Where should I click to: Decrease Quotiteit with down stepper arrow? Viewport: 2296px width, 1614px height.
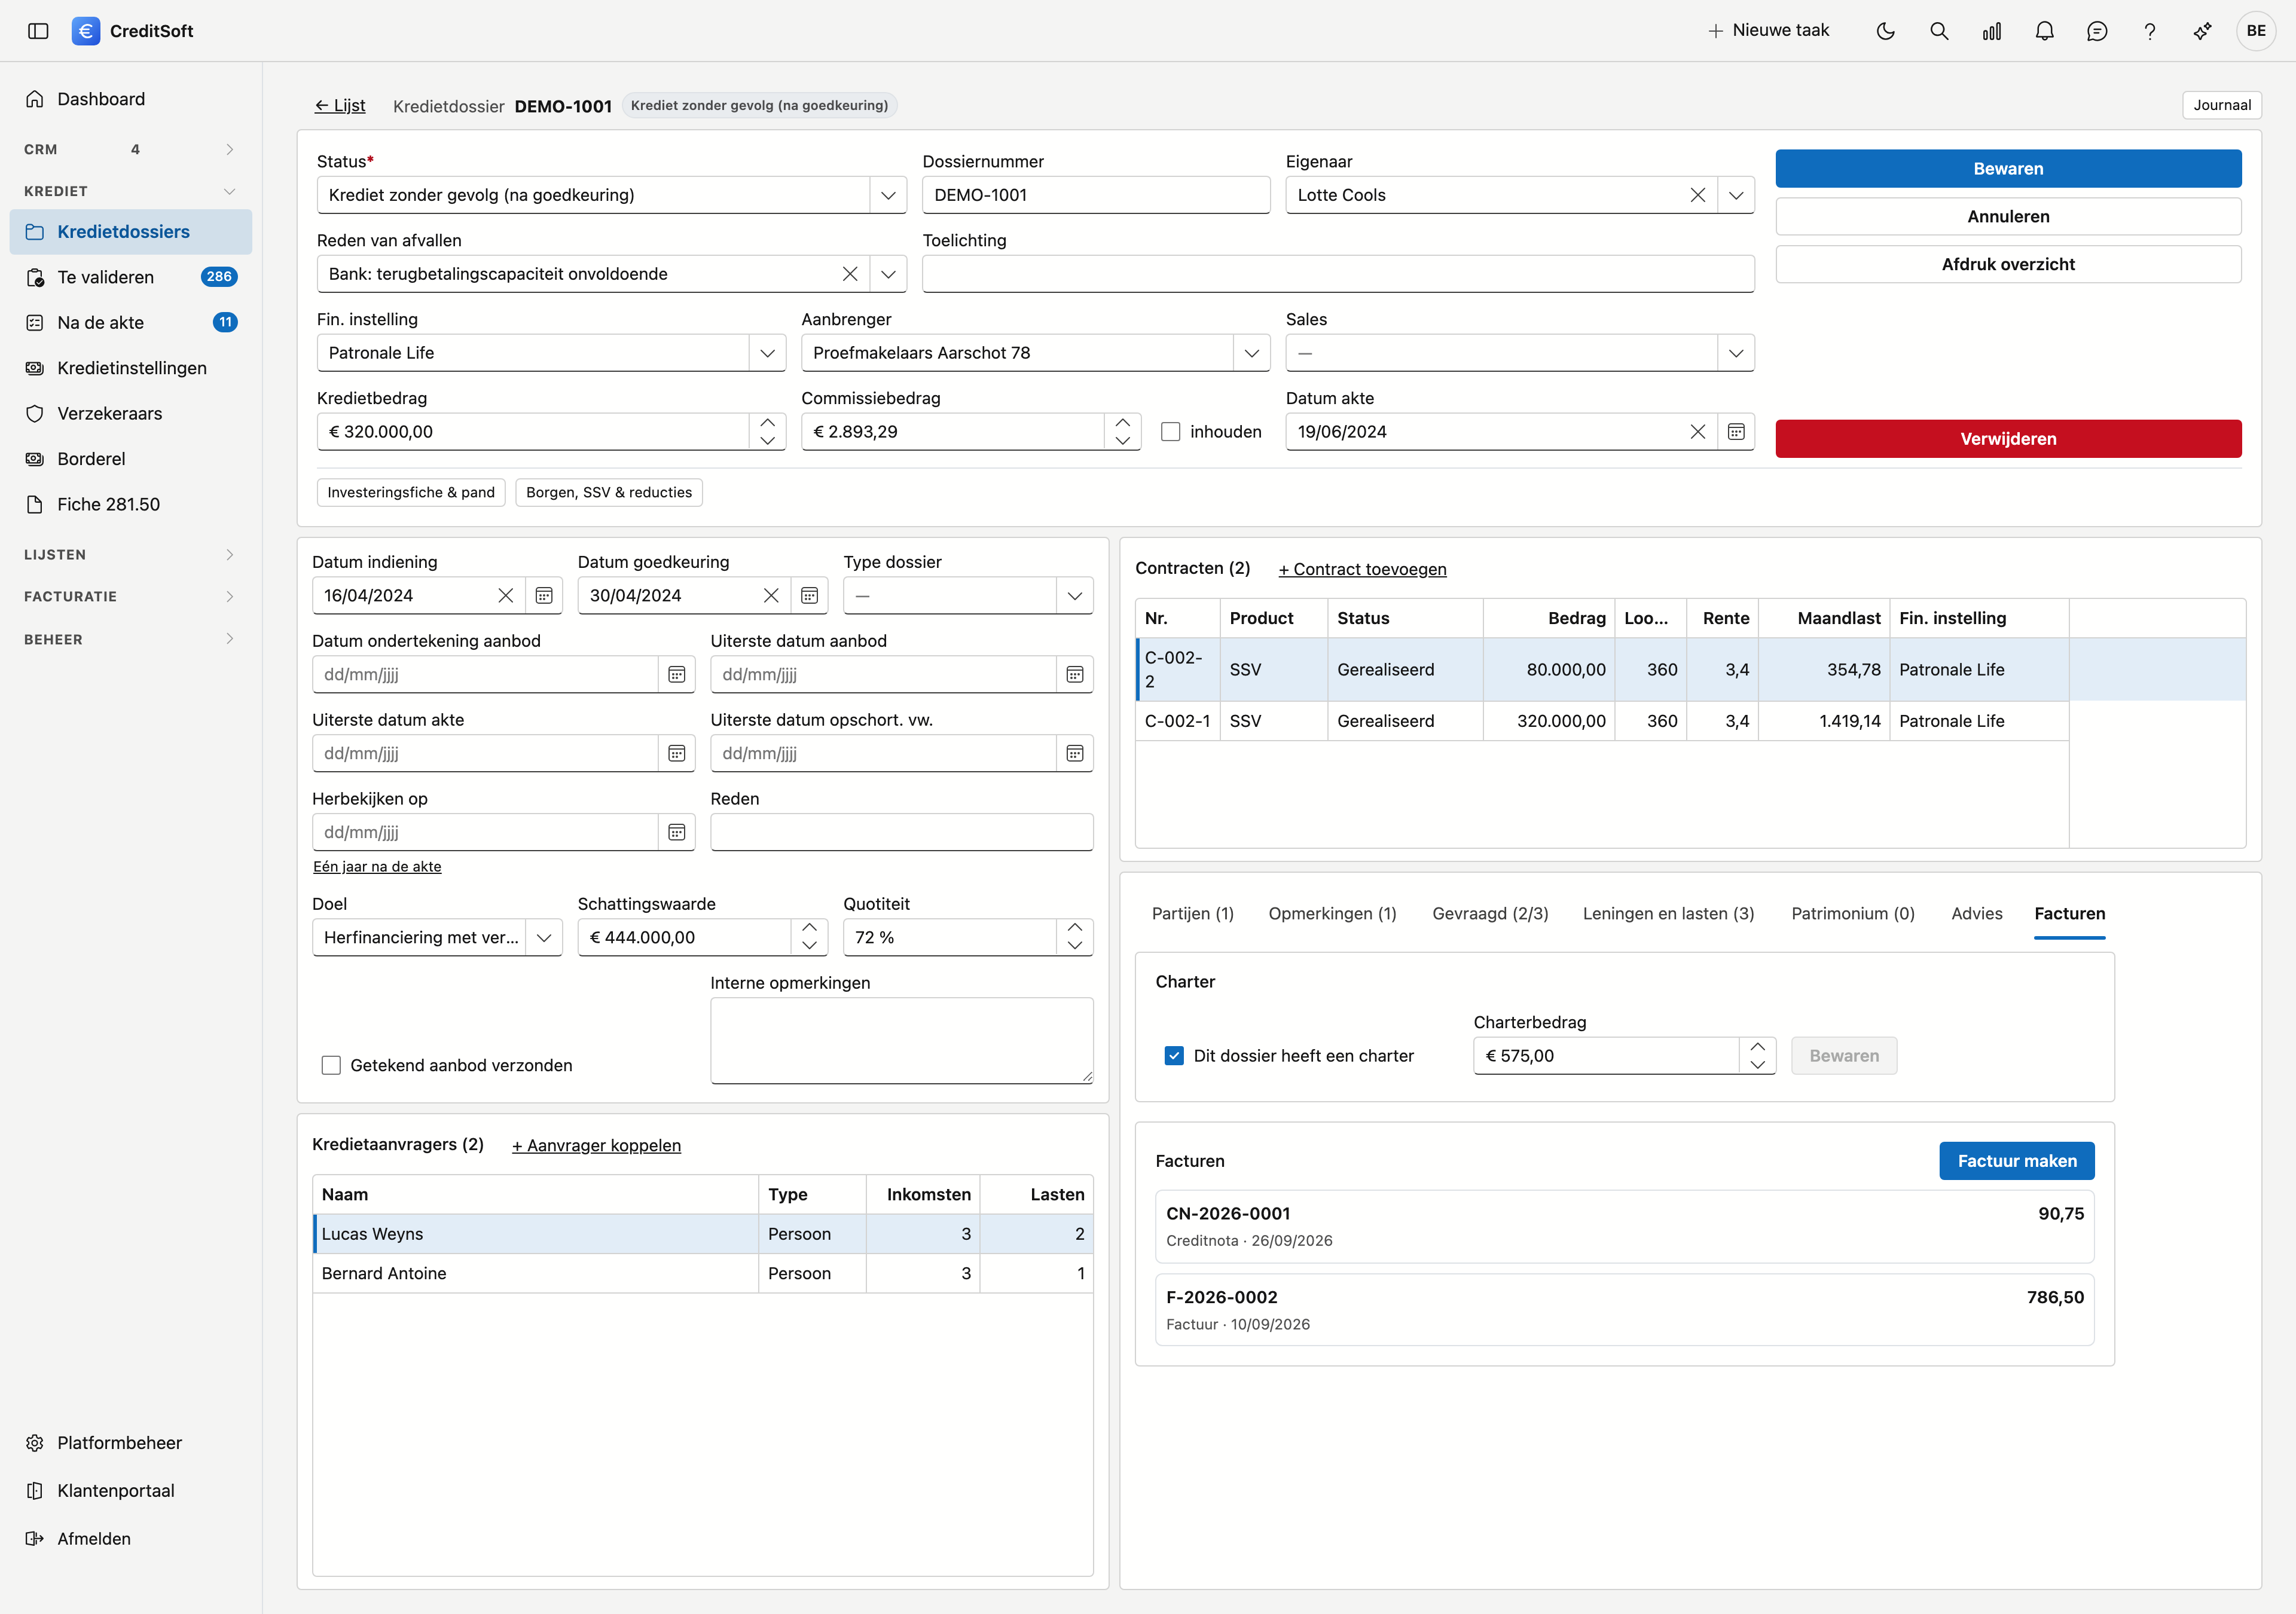pos(1075,946)
